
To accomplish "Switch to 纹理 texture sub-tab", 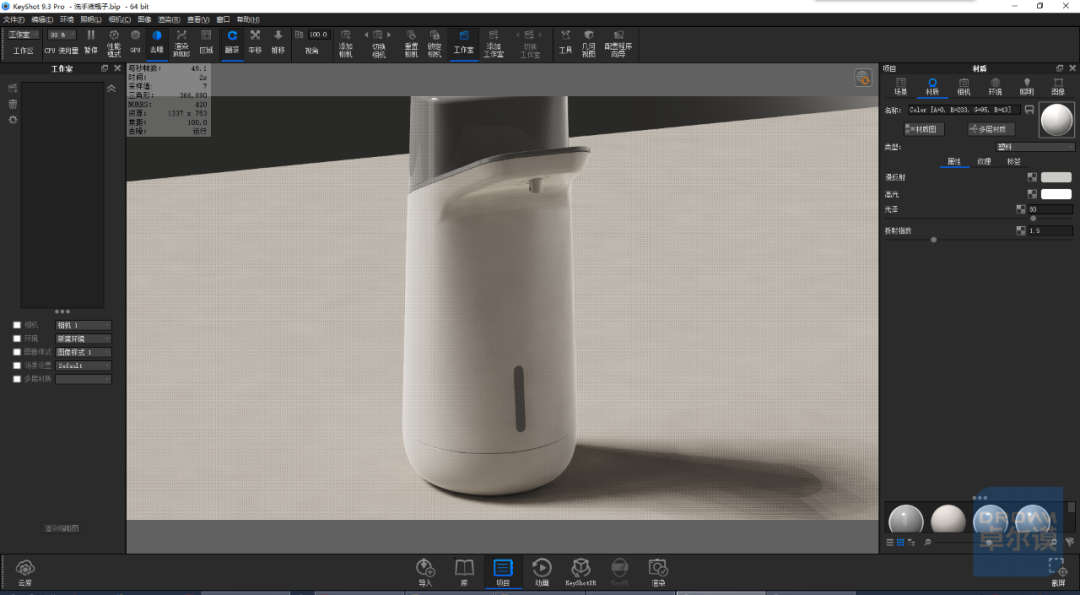I will [984, 162].
